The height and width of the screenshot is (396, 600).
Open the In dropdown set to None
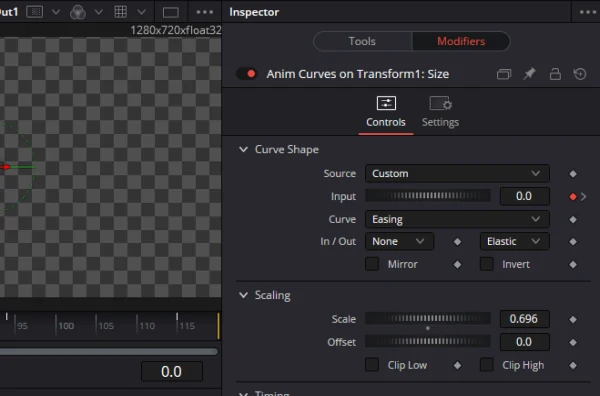tap(399, 241)
